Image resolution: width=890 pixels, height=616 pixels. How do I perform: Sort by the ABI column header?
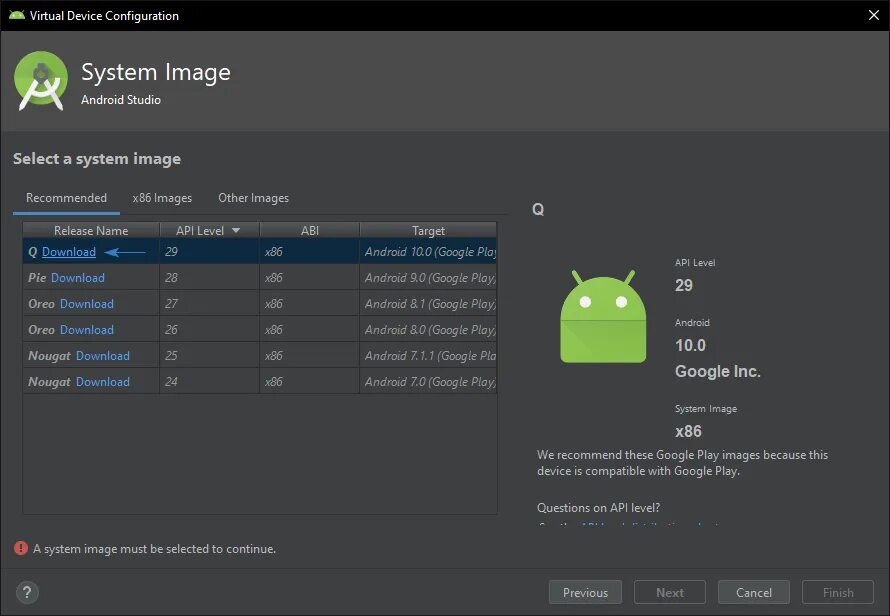point(310,230)
